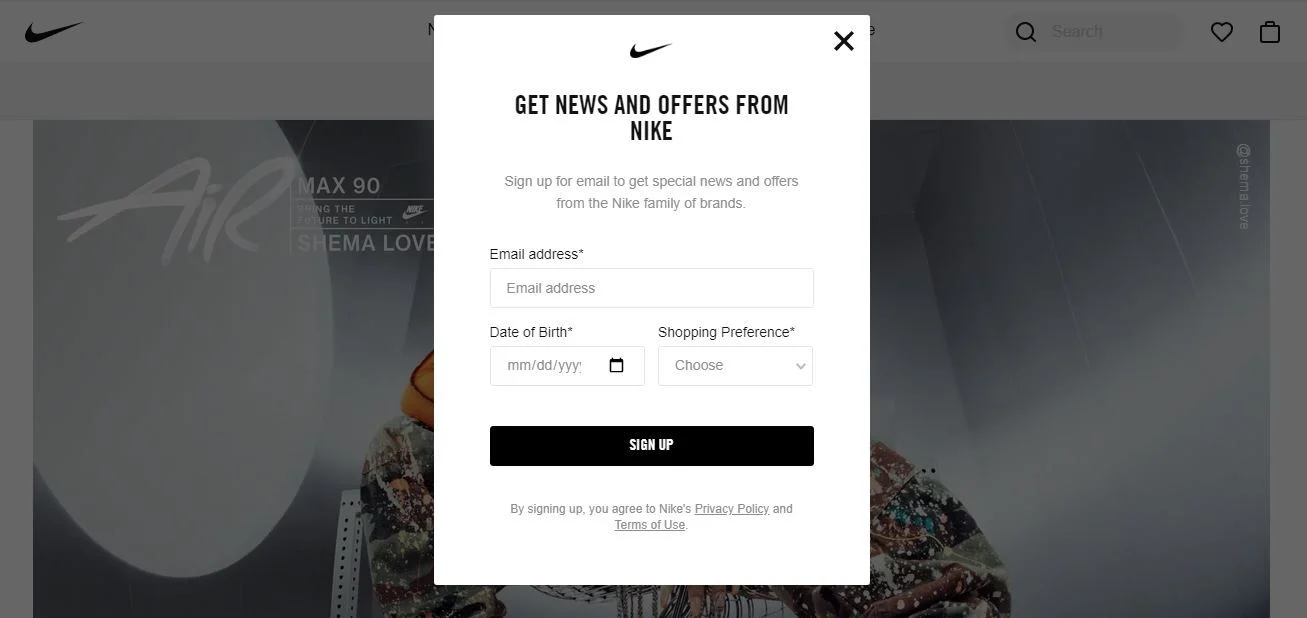The image size is (1307, 618).
Task: Click the Date of Birth field
Action: coord(550,365)
